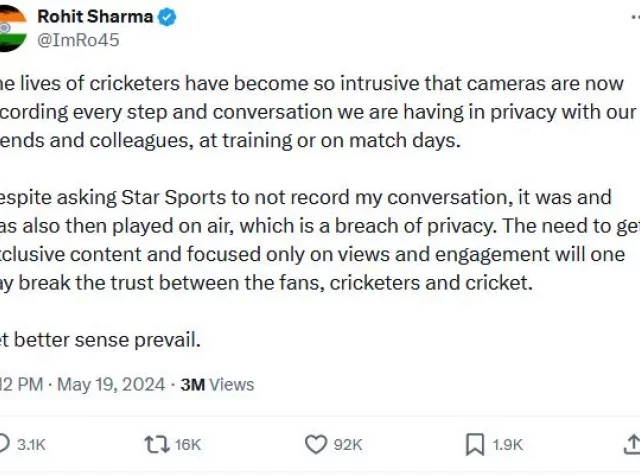Like the tweet with the heart icon
640x476 pixels.
pyautogui.click(x=316, y=445)
